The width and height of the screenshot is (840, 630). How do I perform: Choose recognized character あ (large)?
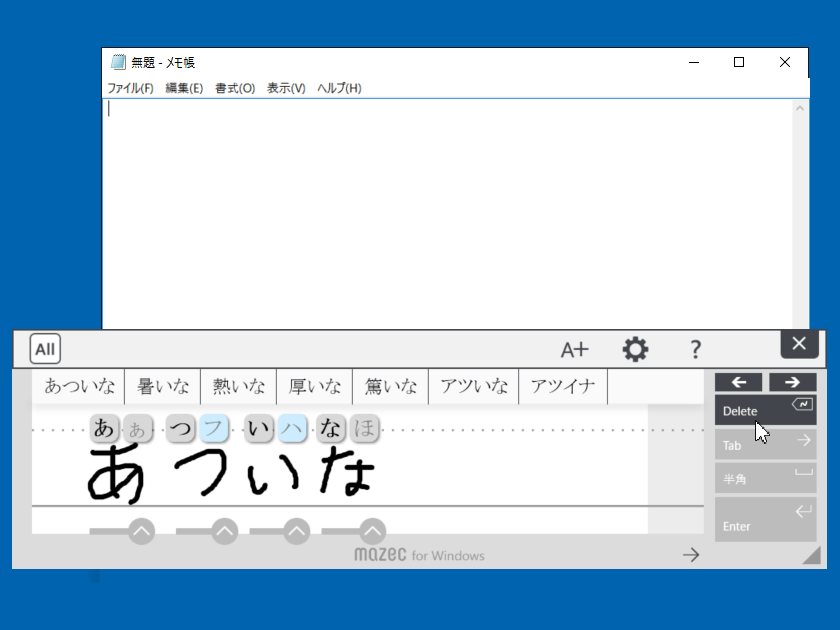104,428
